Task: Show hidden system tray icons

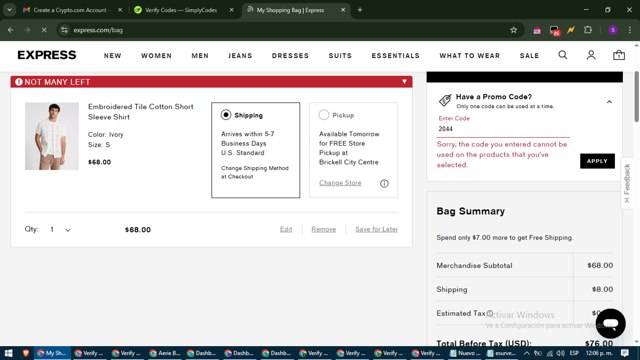Action: pyautogui.click(x=527, y=353)
